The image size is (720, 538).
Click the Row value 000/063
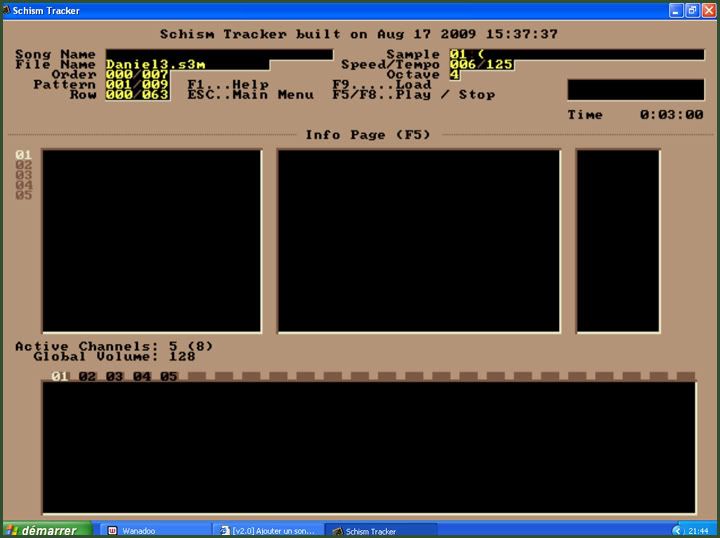[x=137, y=95]
